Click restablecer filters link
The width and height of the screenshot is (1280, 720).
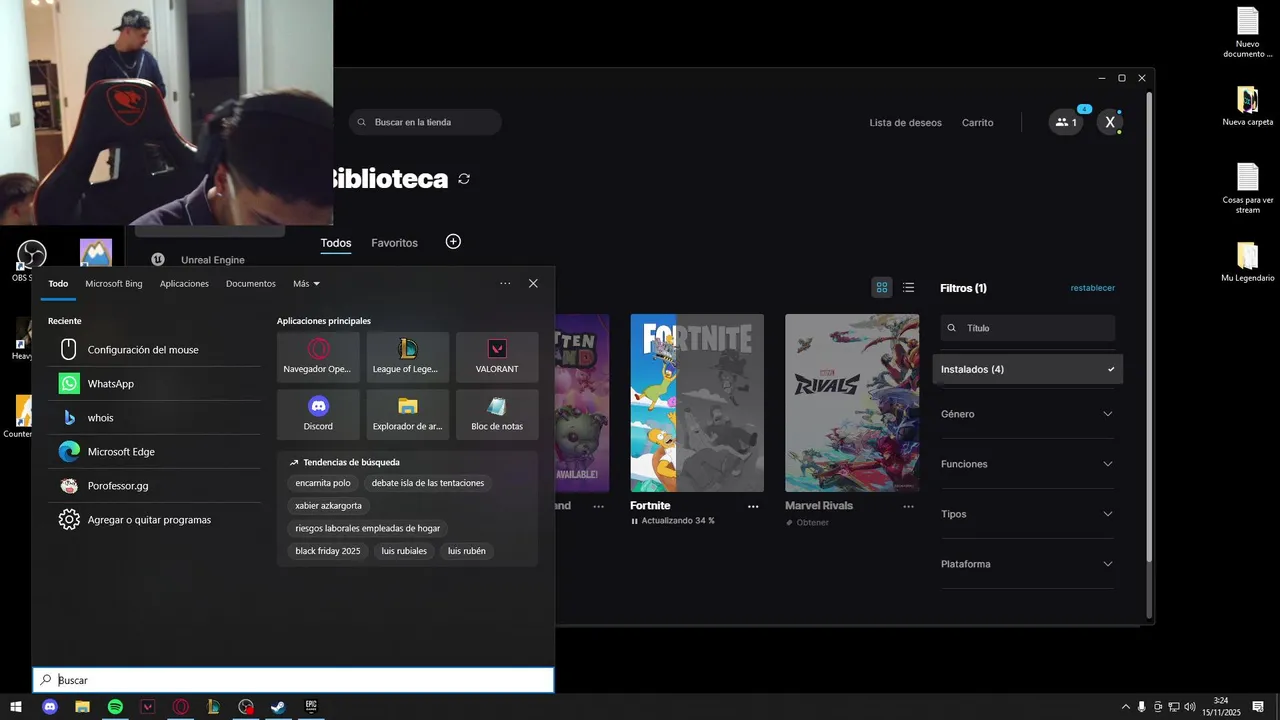pyautogui.click(x=1092, y=288)
